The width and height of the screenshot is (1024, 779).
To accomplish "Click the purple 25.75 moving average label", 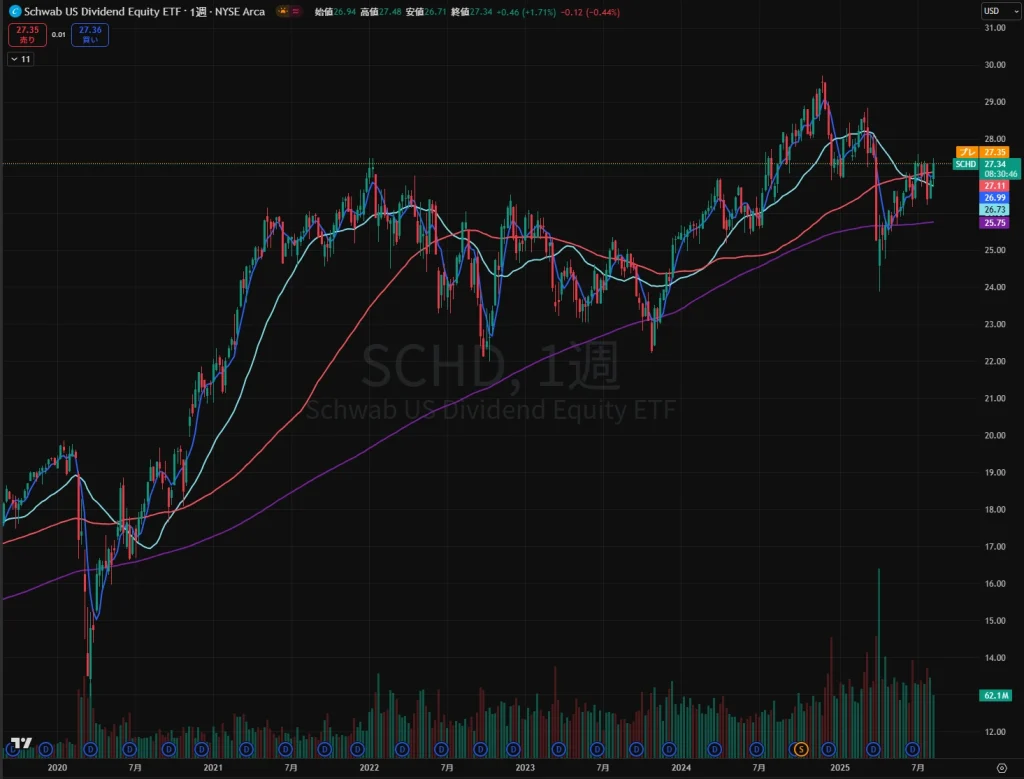I will click(995, 223).
